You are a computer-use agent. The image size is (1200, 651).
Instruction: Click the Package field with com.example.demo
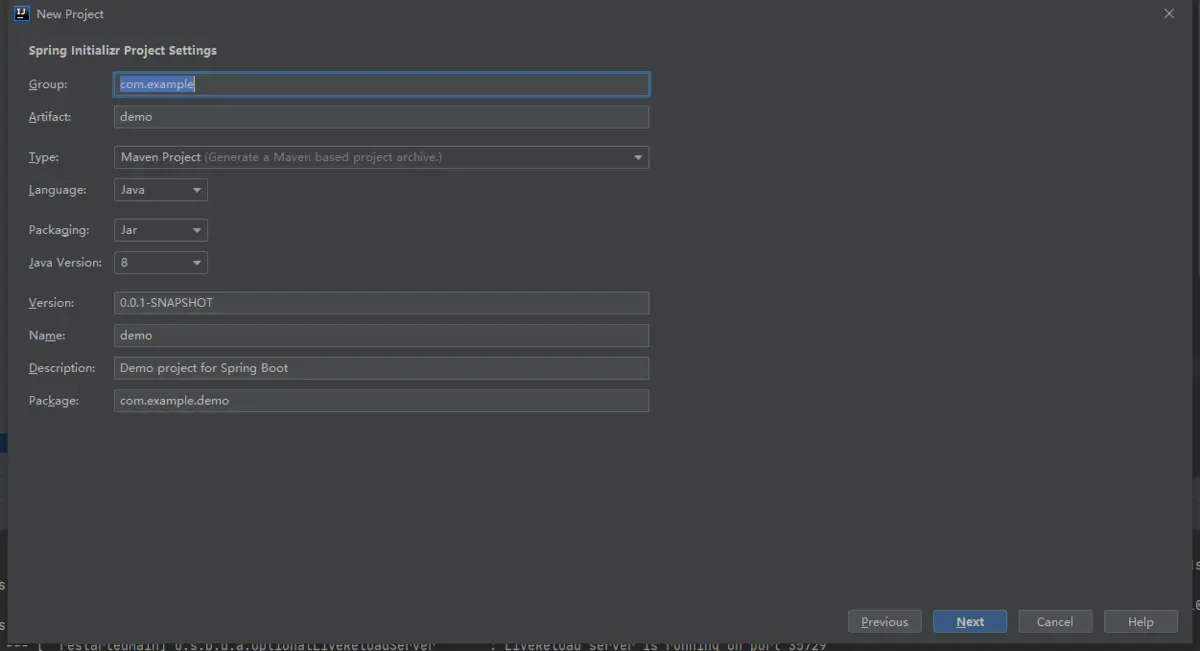point(381,401)
